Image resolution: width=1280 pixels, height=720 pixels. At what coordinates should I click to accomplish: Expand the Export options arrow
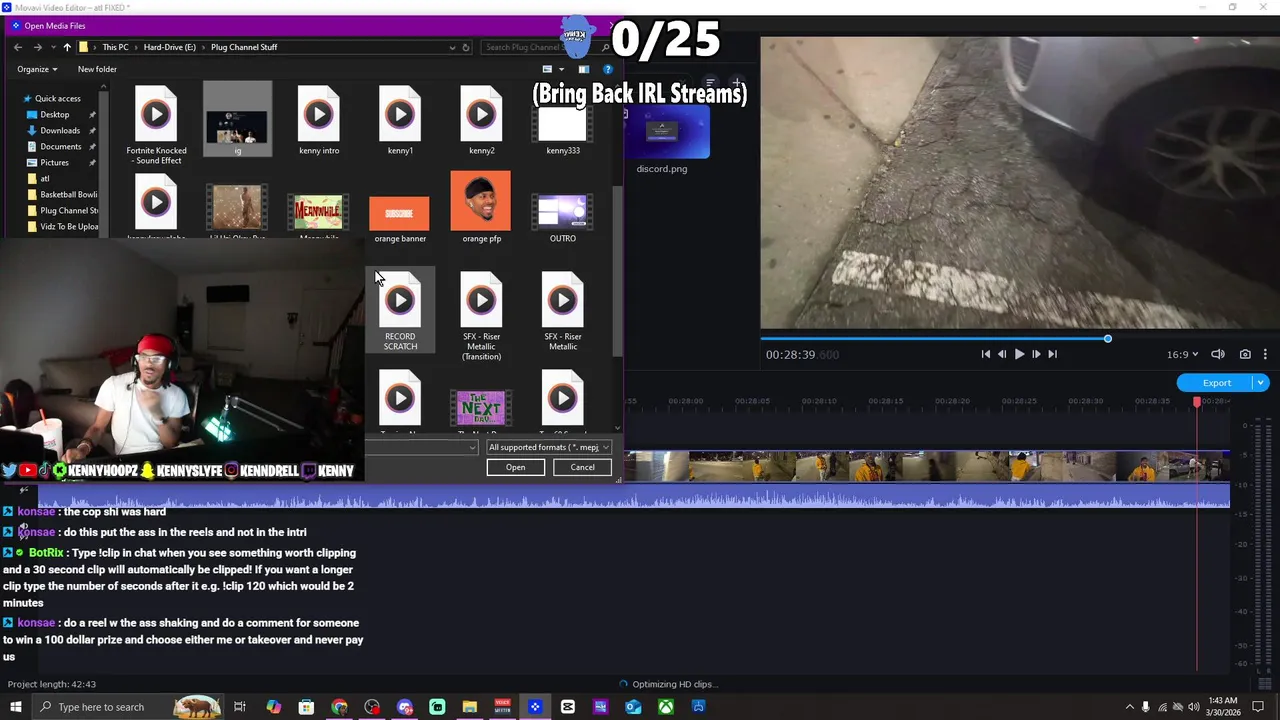[1261, 383]
